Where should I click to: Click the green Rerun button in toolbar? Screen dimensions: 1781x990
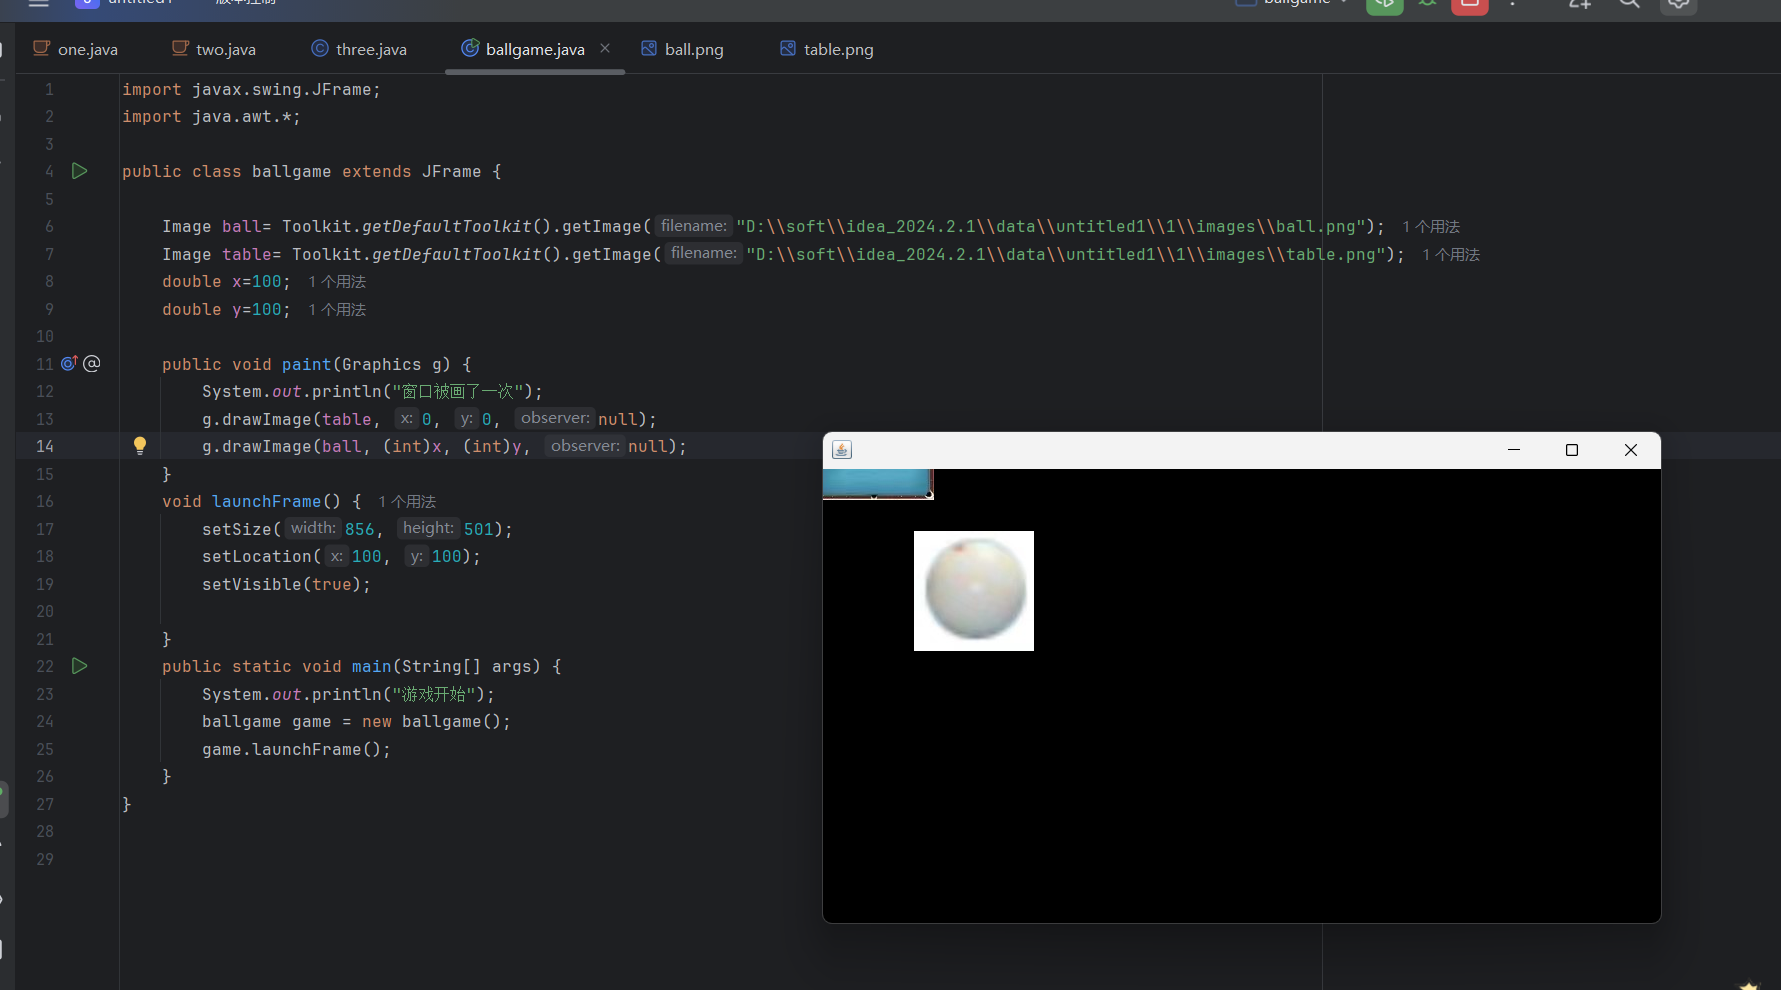[1384, 4]
